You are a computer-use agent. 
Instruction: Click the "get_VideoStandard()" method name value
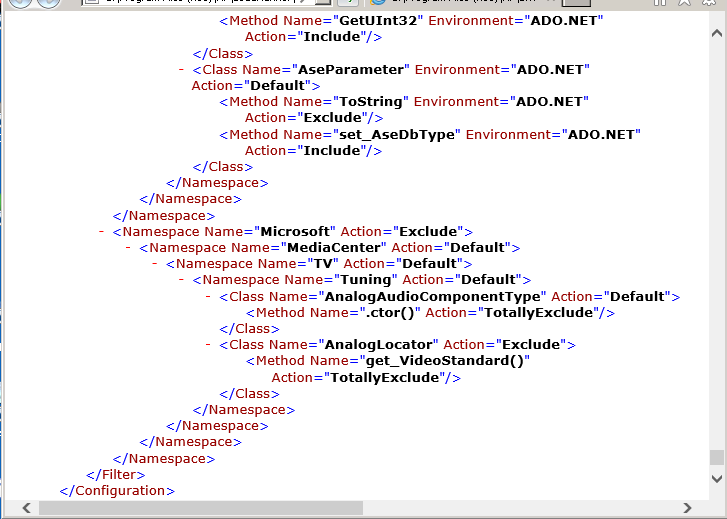click(445, 361)
